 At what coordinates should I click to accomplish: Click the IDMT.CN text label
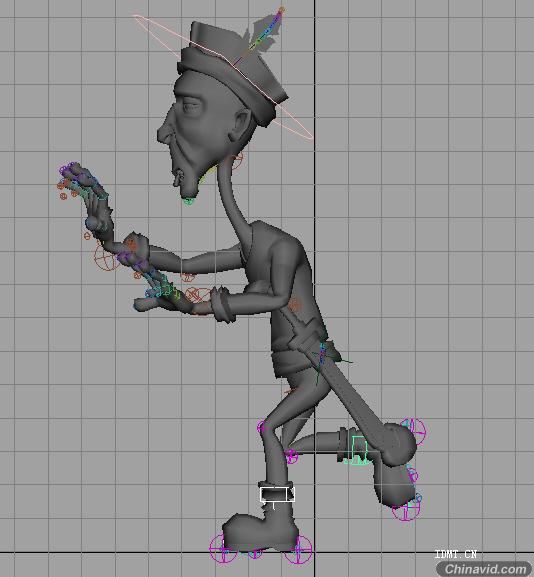click(456, 554)
